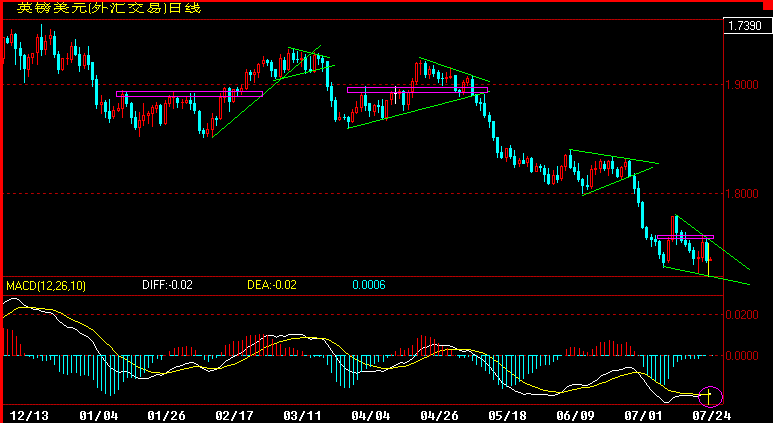
Task: Click the 1.9000 price axis label
Action: click(x=742, y=85)
